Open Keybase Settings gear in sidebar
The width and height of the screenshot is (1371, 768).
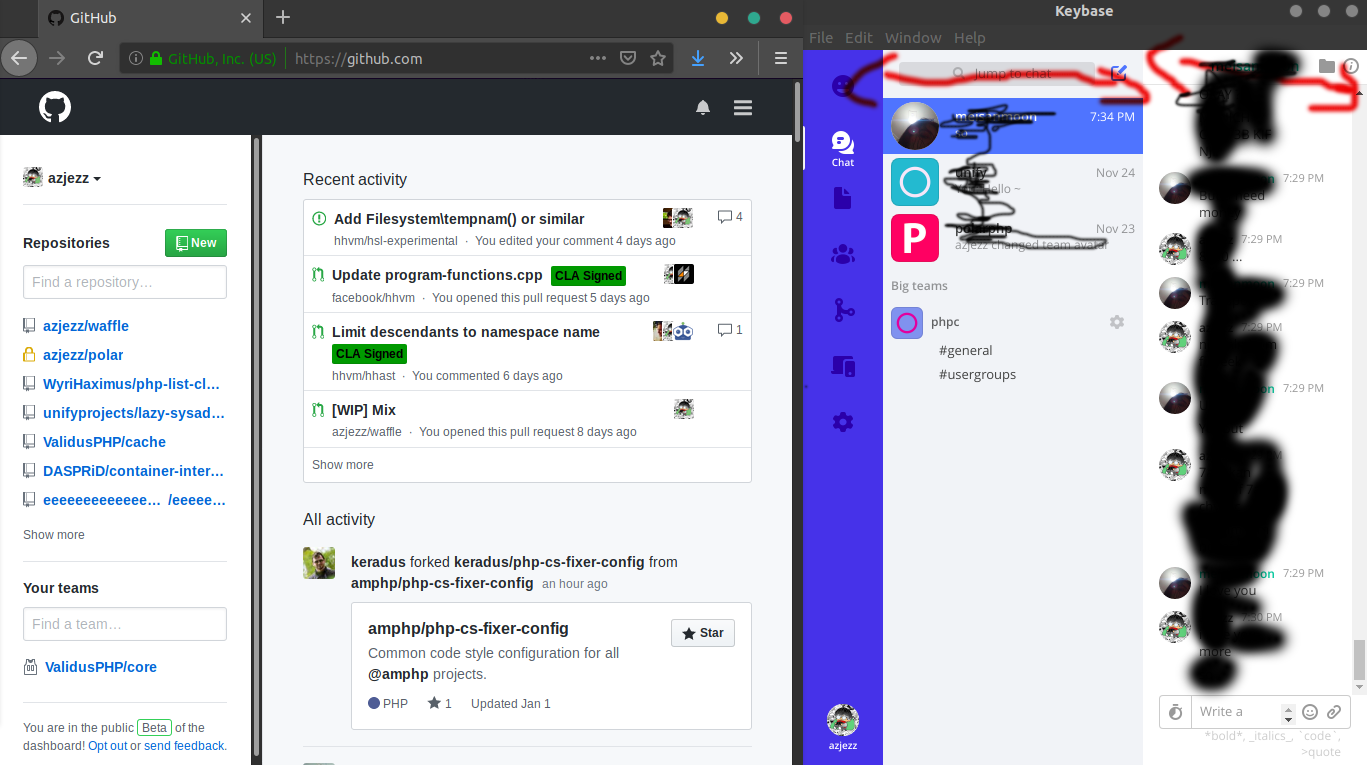coord(843,422)
